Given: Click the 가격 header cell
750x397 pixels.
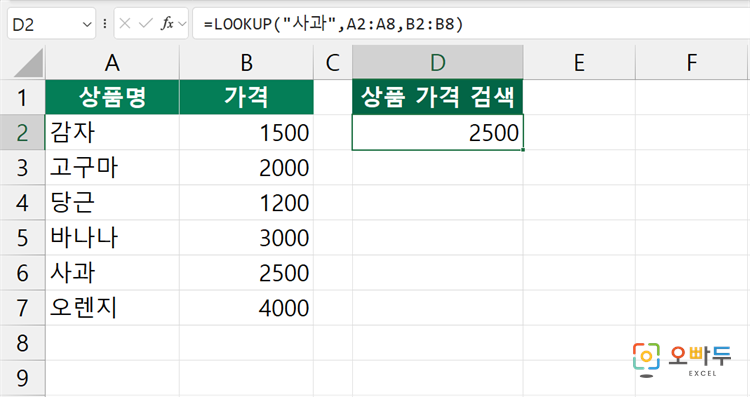Looking at the screenshot, I should click(x=246, y=97).
